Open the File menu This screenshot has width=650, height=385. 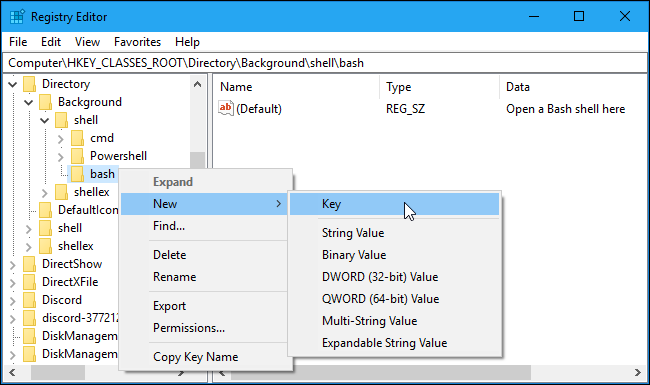pos(18,42)
